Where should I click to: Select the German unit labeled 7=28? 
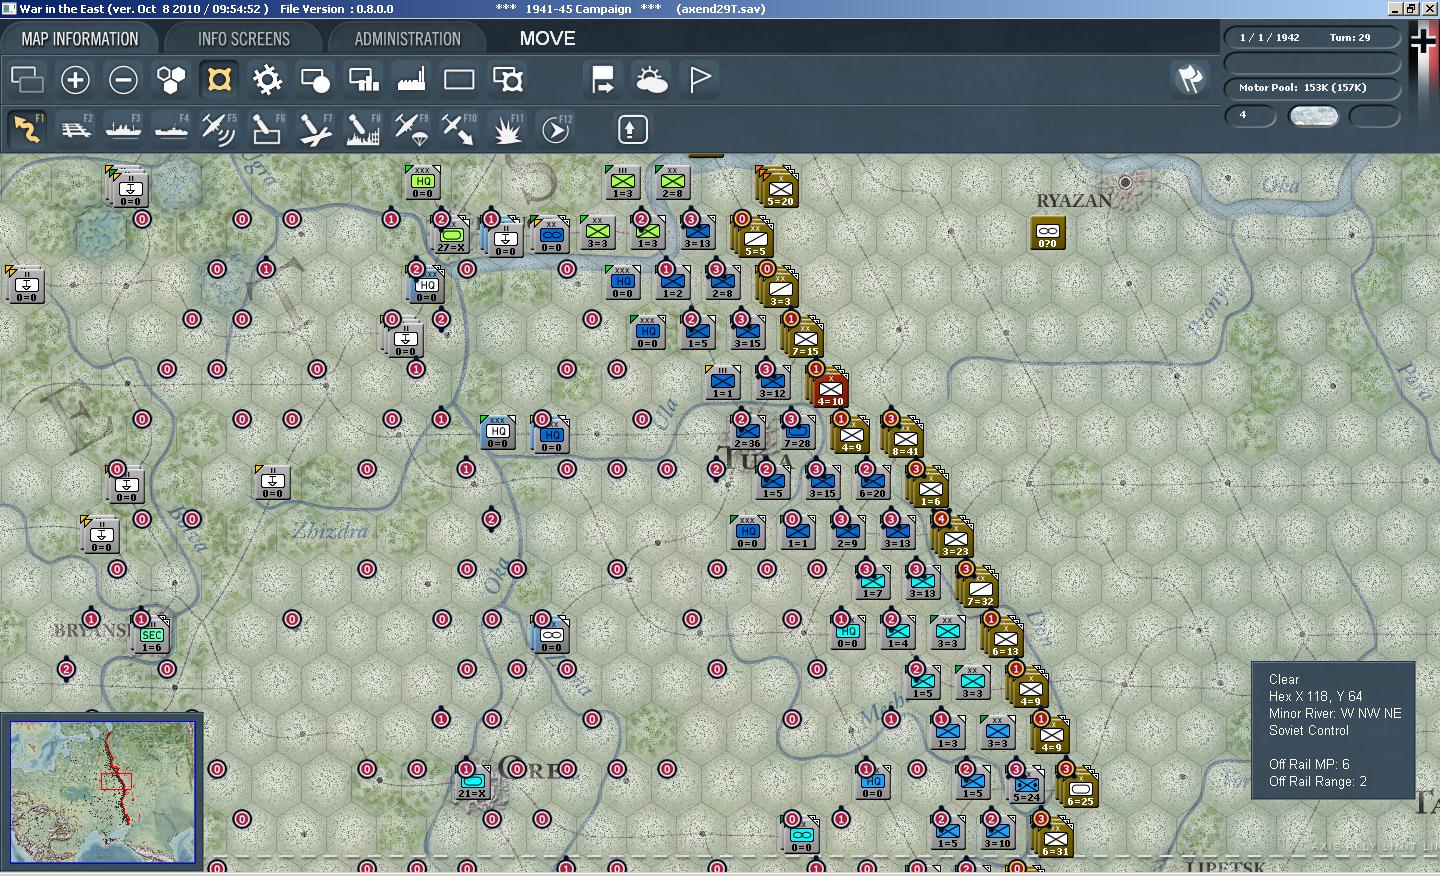coord(797,432)
